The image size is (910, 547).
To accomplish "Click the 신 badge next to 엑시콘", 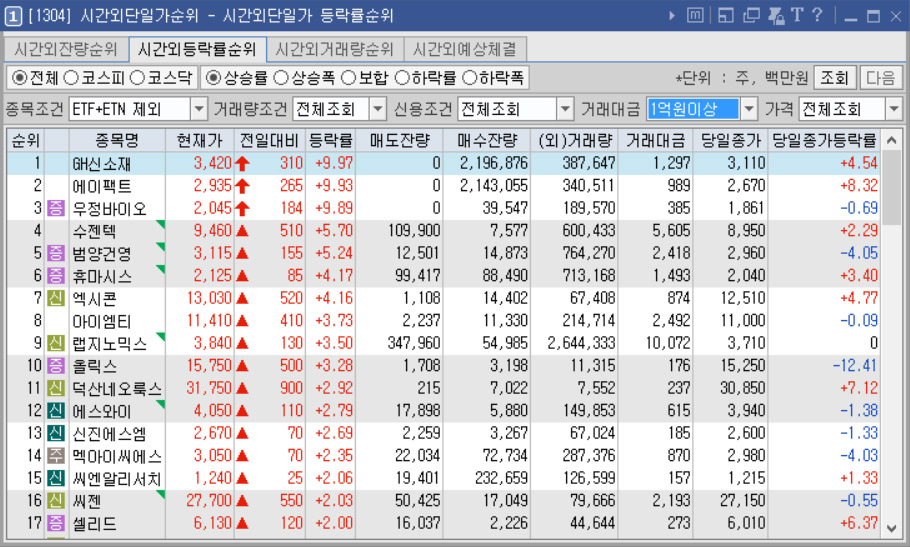I will [56, 298].
